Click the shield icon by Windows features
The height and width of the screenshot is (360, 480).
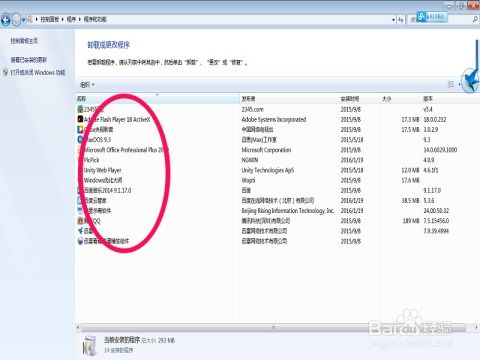5,72
